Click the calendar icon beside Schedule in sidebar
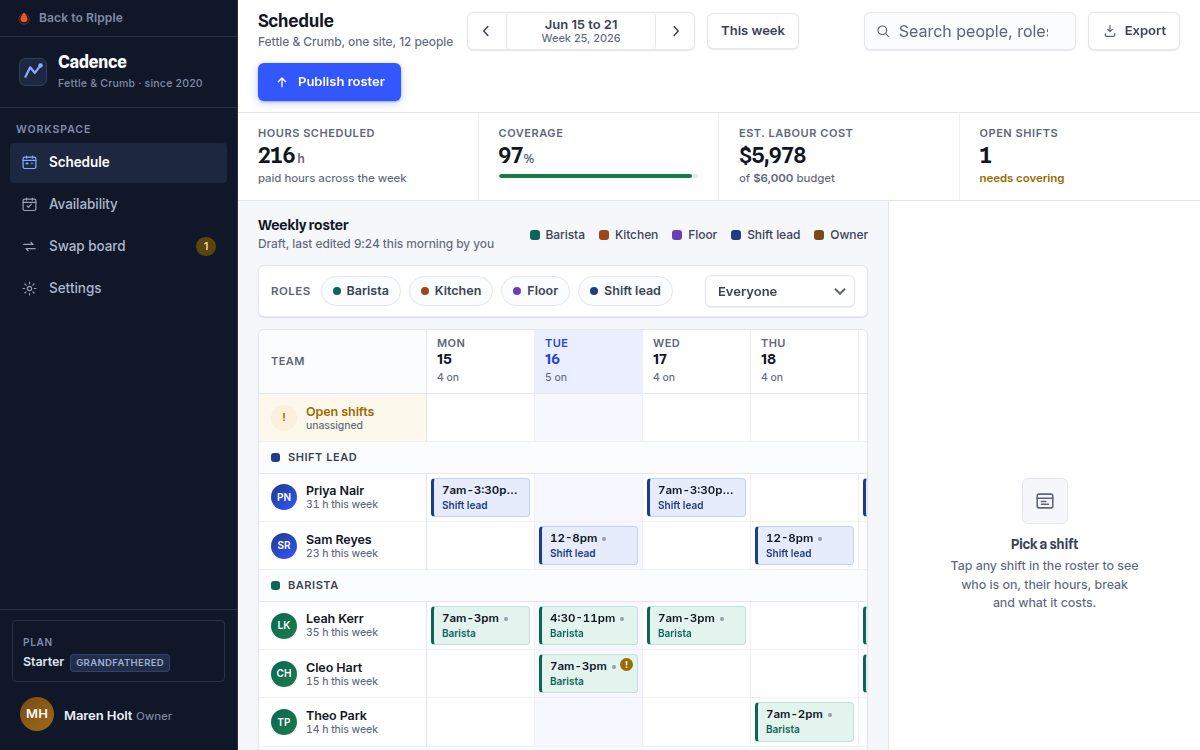 click(30, 162)
